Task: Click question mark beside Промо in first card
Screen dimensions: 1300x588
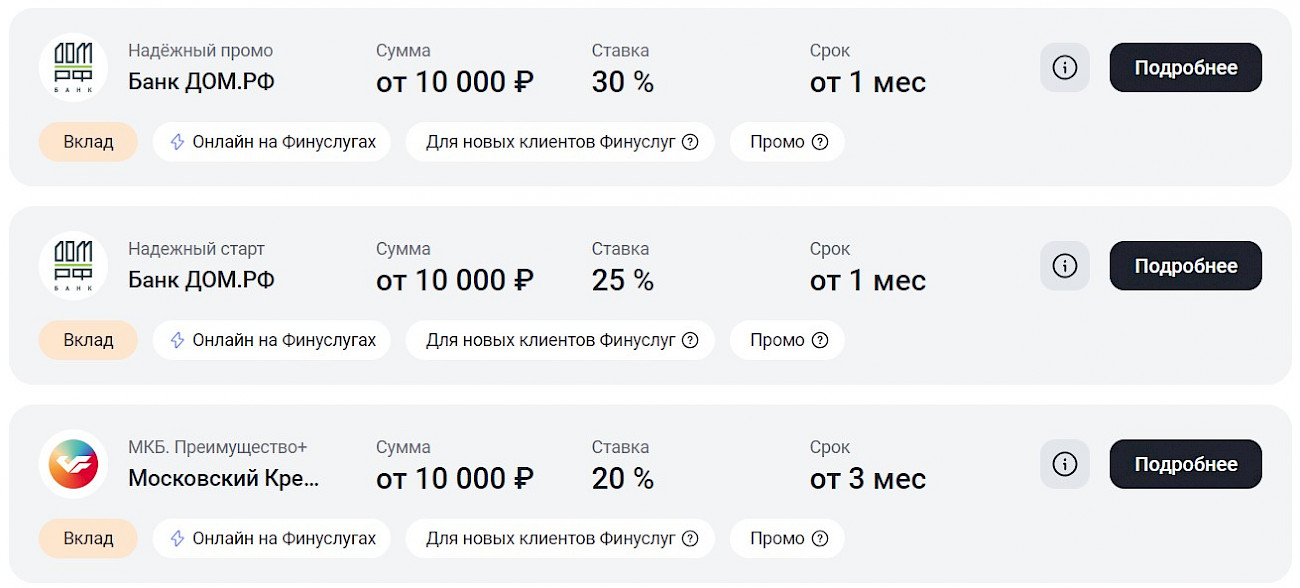Action: [820, 142]
